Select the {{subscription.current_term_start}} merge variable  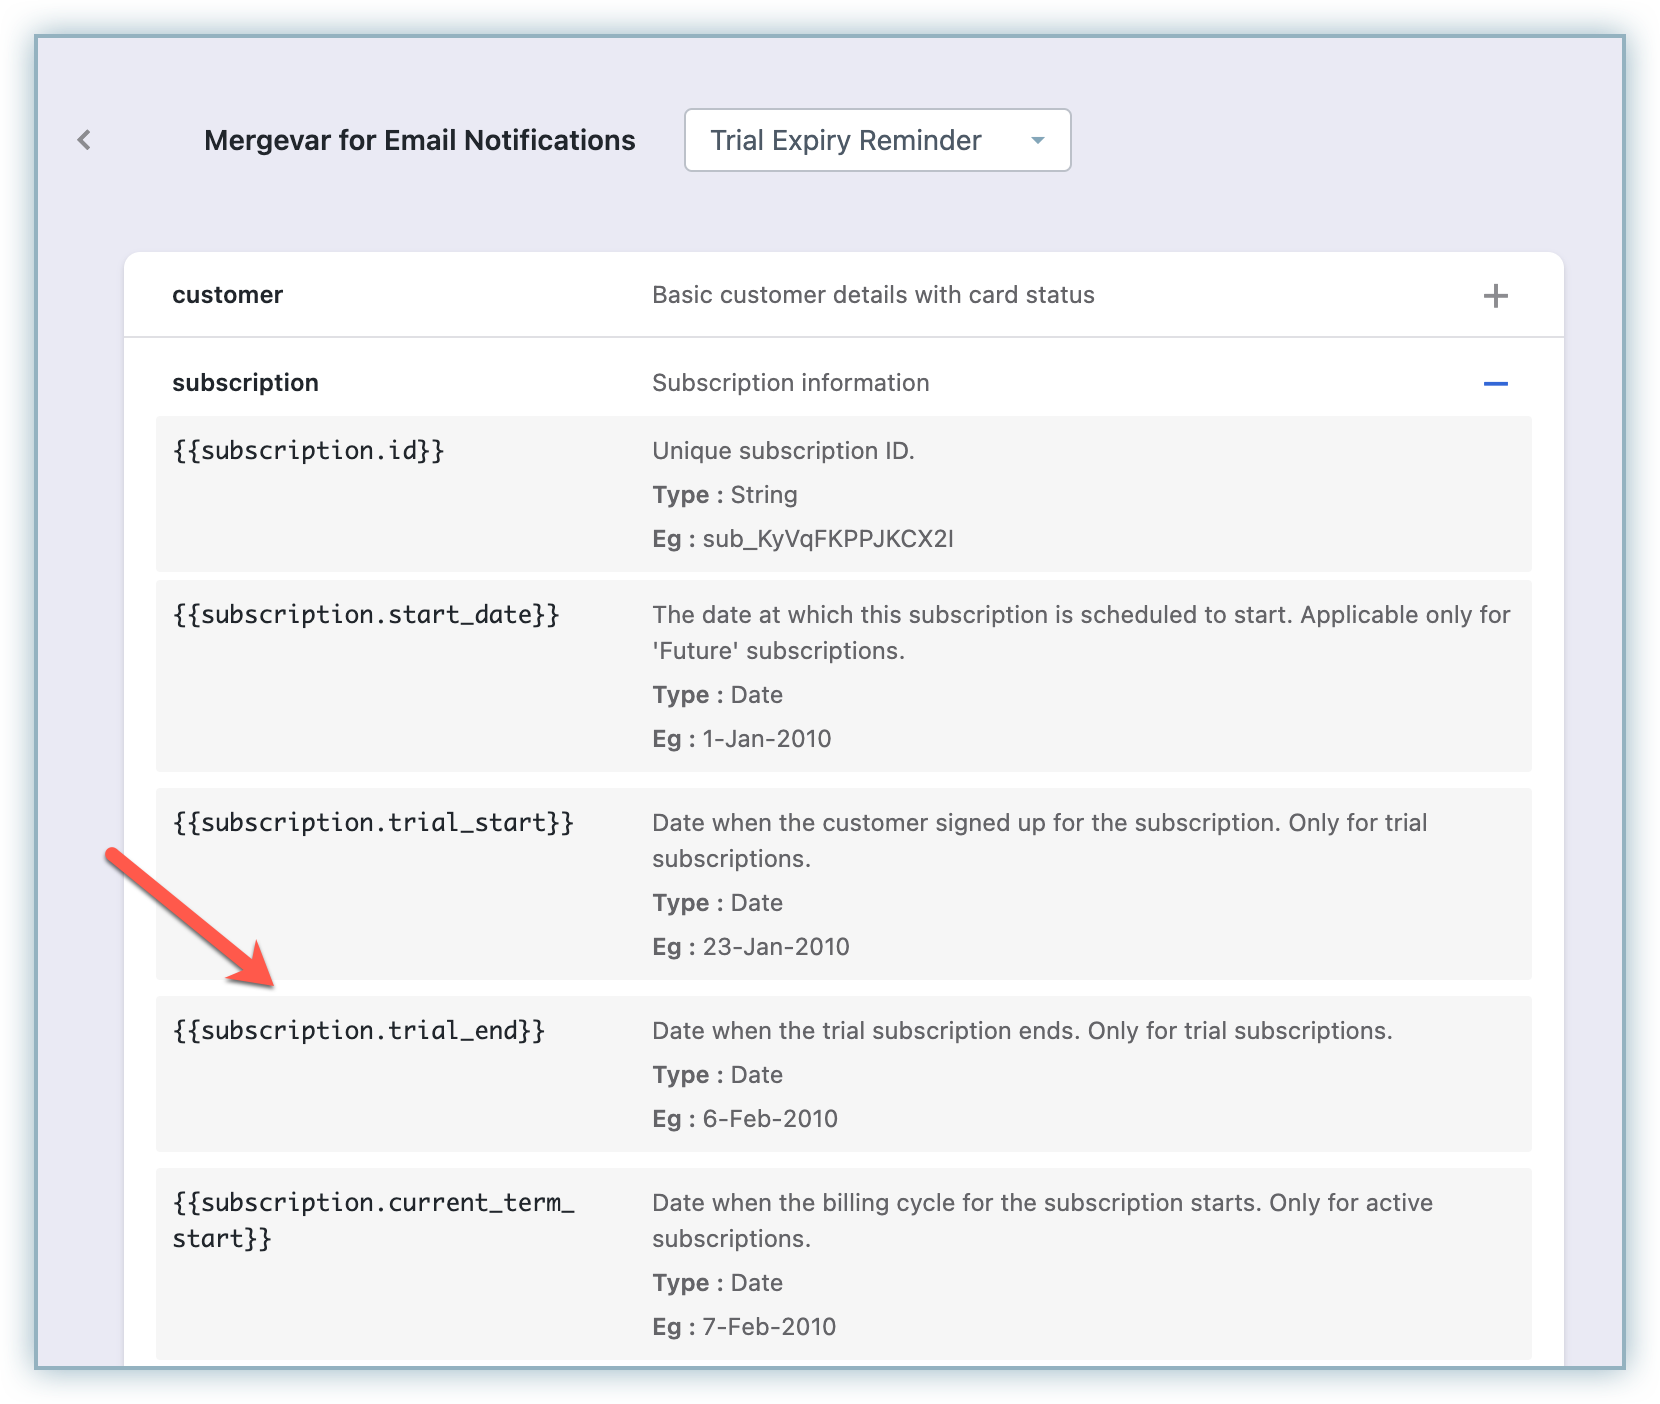tap(373, 1219)
